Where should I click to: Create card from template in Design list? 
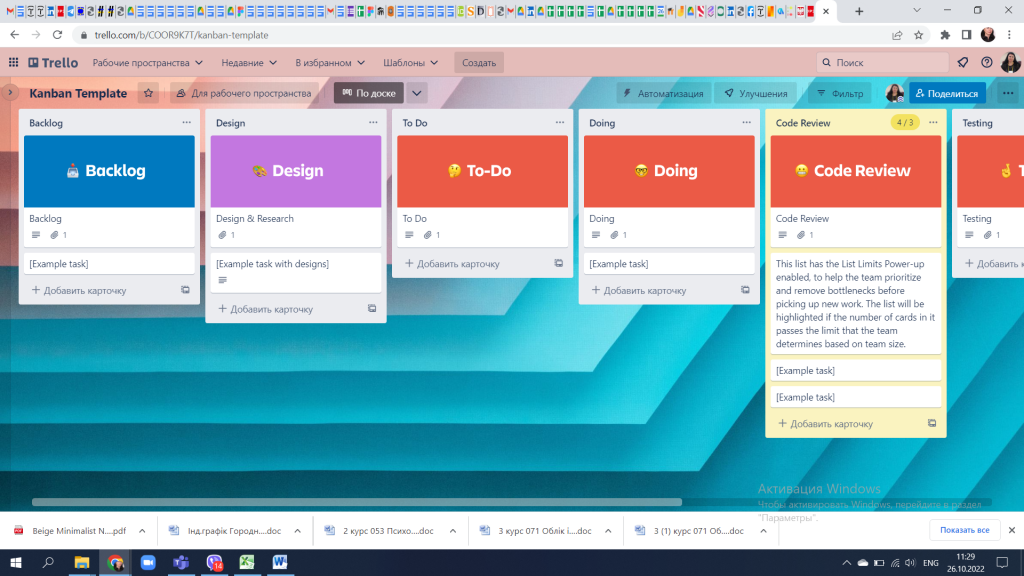(372, 308)
